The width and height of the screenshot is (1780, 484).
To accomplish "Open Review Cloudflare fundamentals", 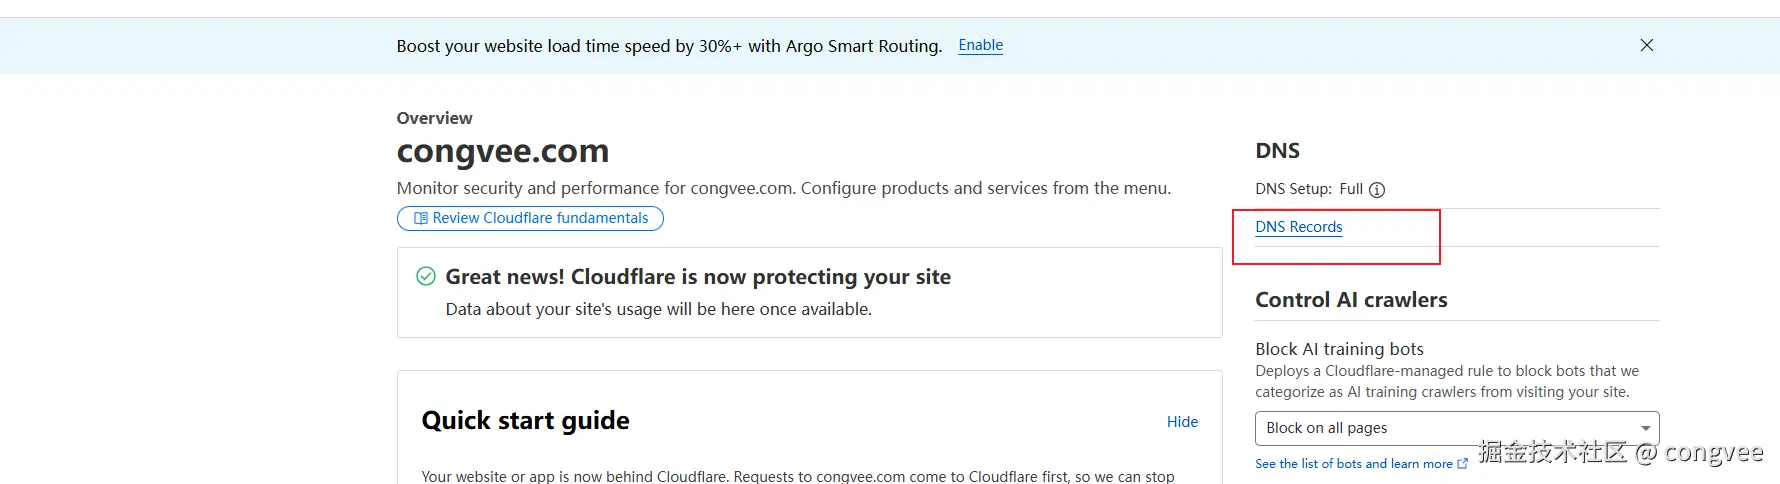I will [540, 218].
